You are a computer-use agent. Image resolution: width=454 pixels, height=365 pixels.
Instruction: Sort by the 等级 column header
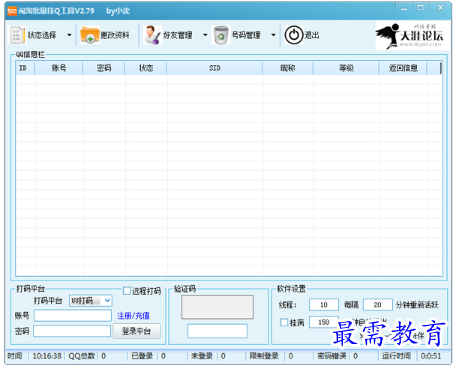point(346,68)
